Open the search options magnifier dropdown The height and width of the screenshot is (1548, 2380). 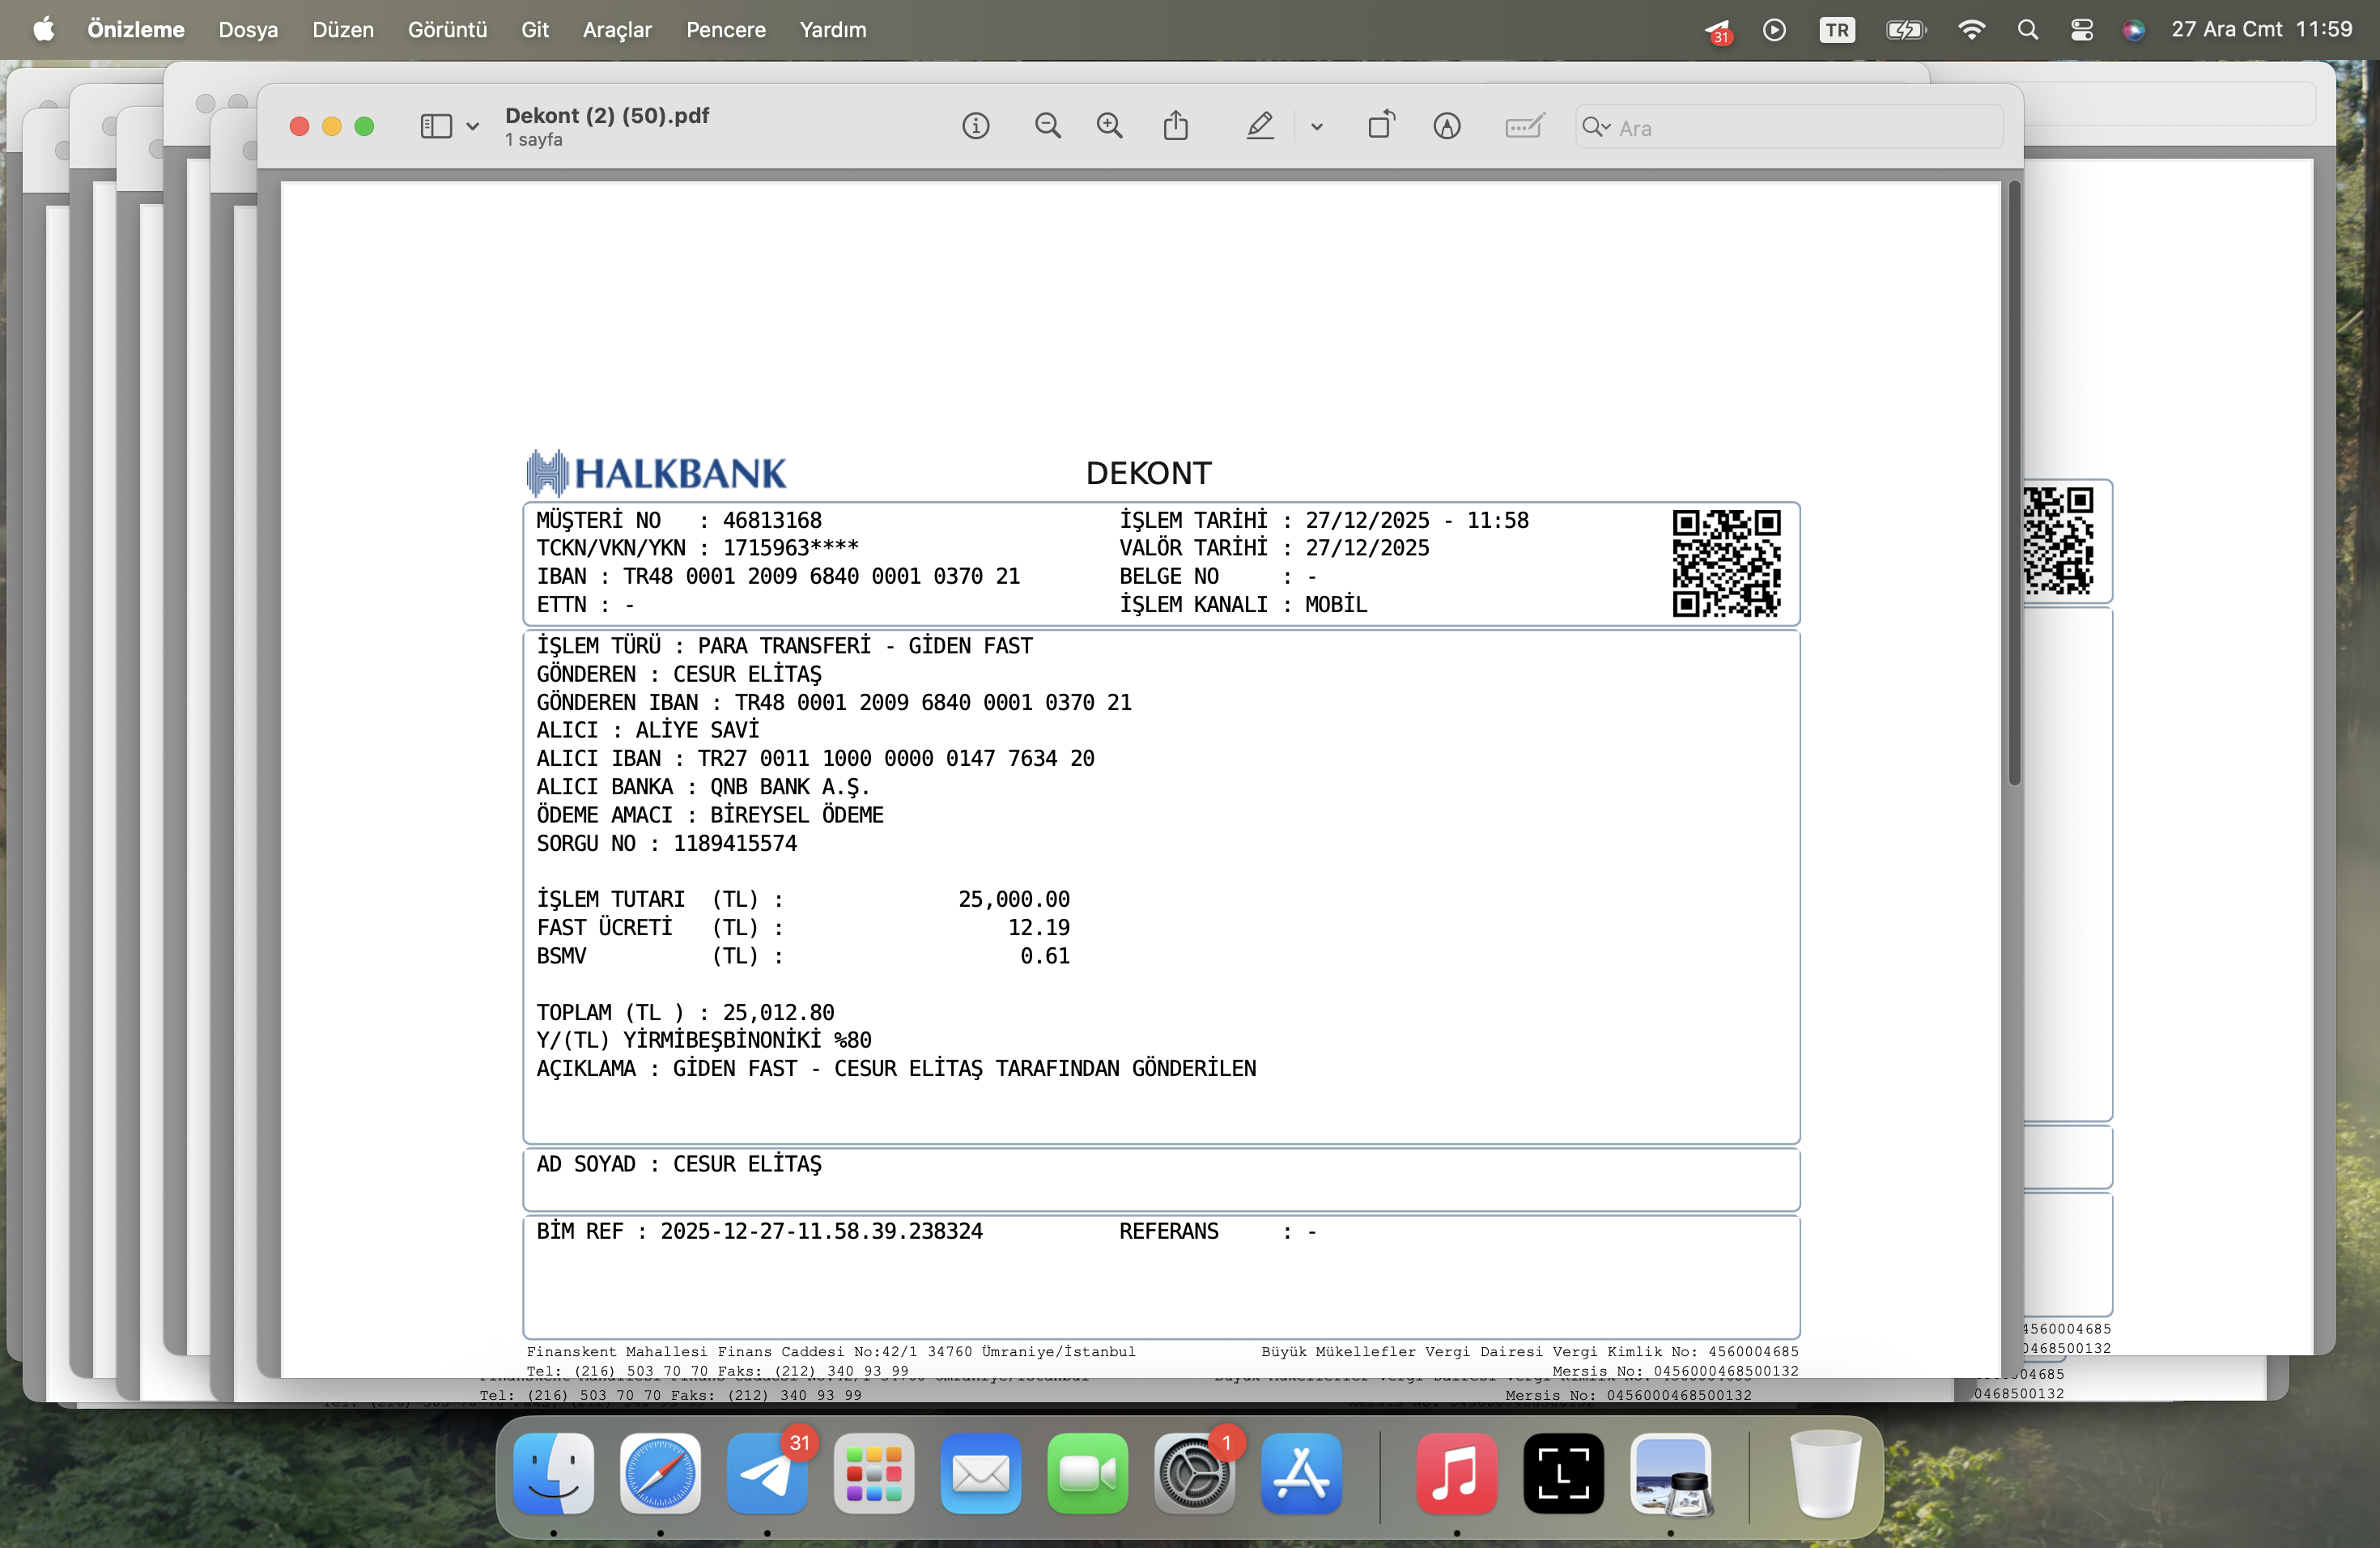click(1596, 127)
